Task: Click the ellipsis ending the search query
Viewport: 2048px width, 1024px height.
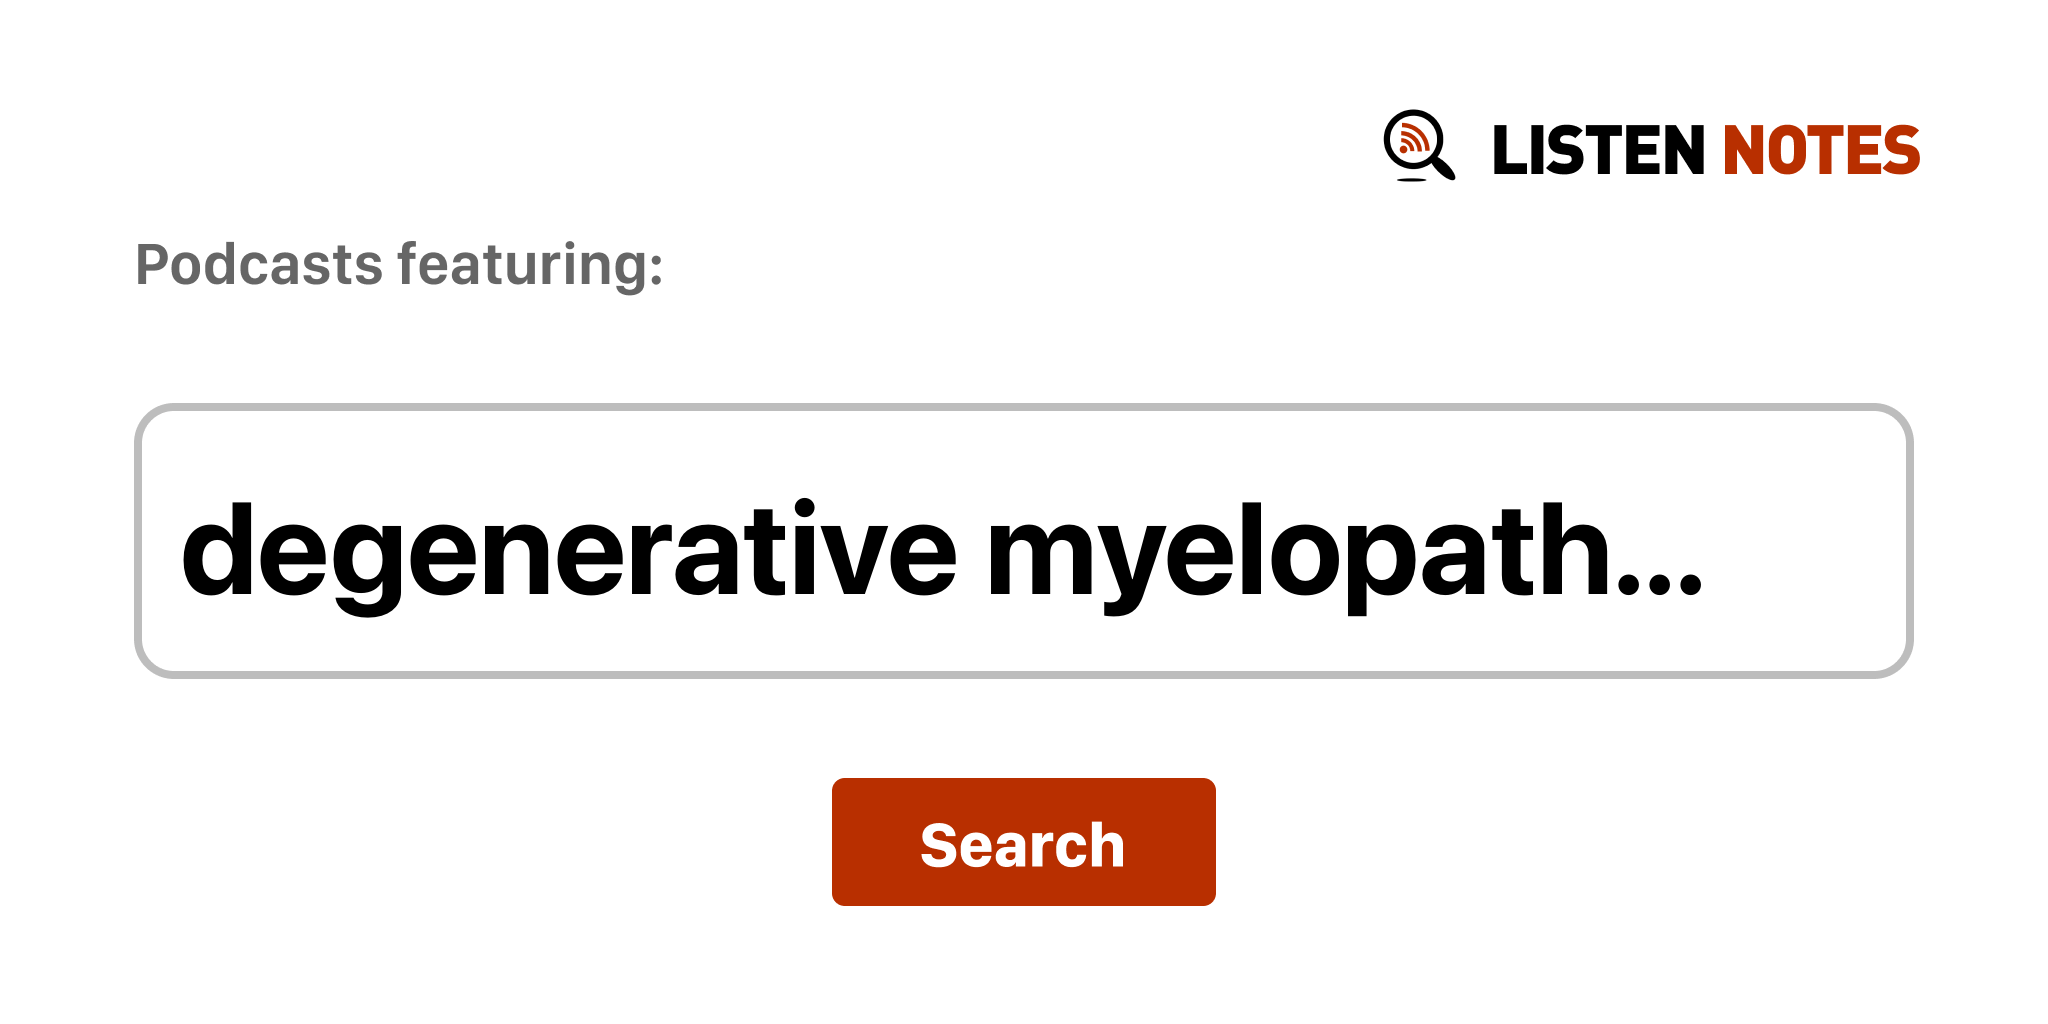Action: [1660, 586]
